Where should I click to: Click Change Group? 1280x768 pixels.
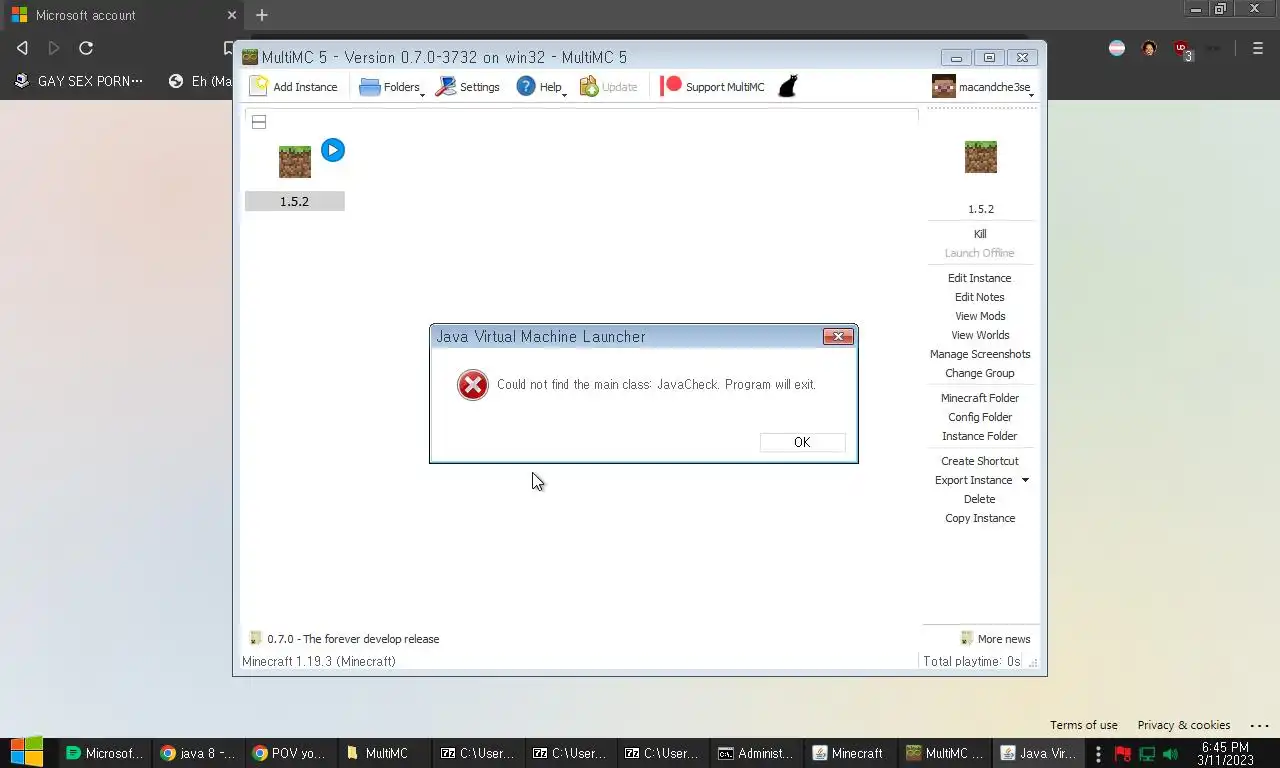pos(980,373)
